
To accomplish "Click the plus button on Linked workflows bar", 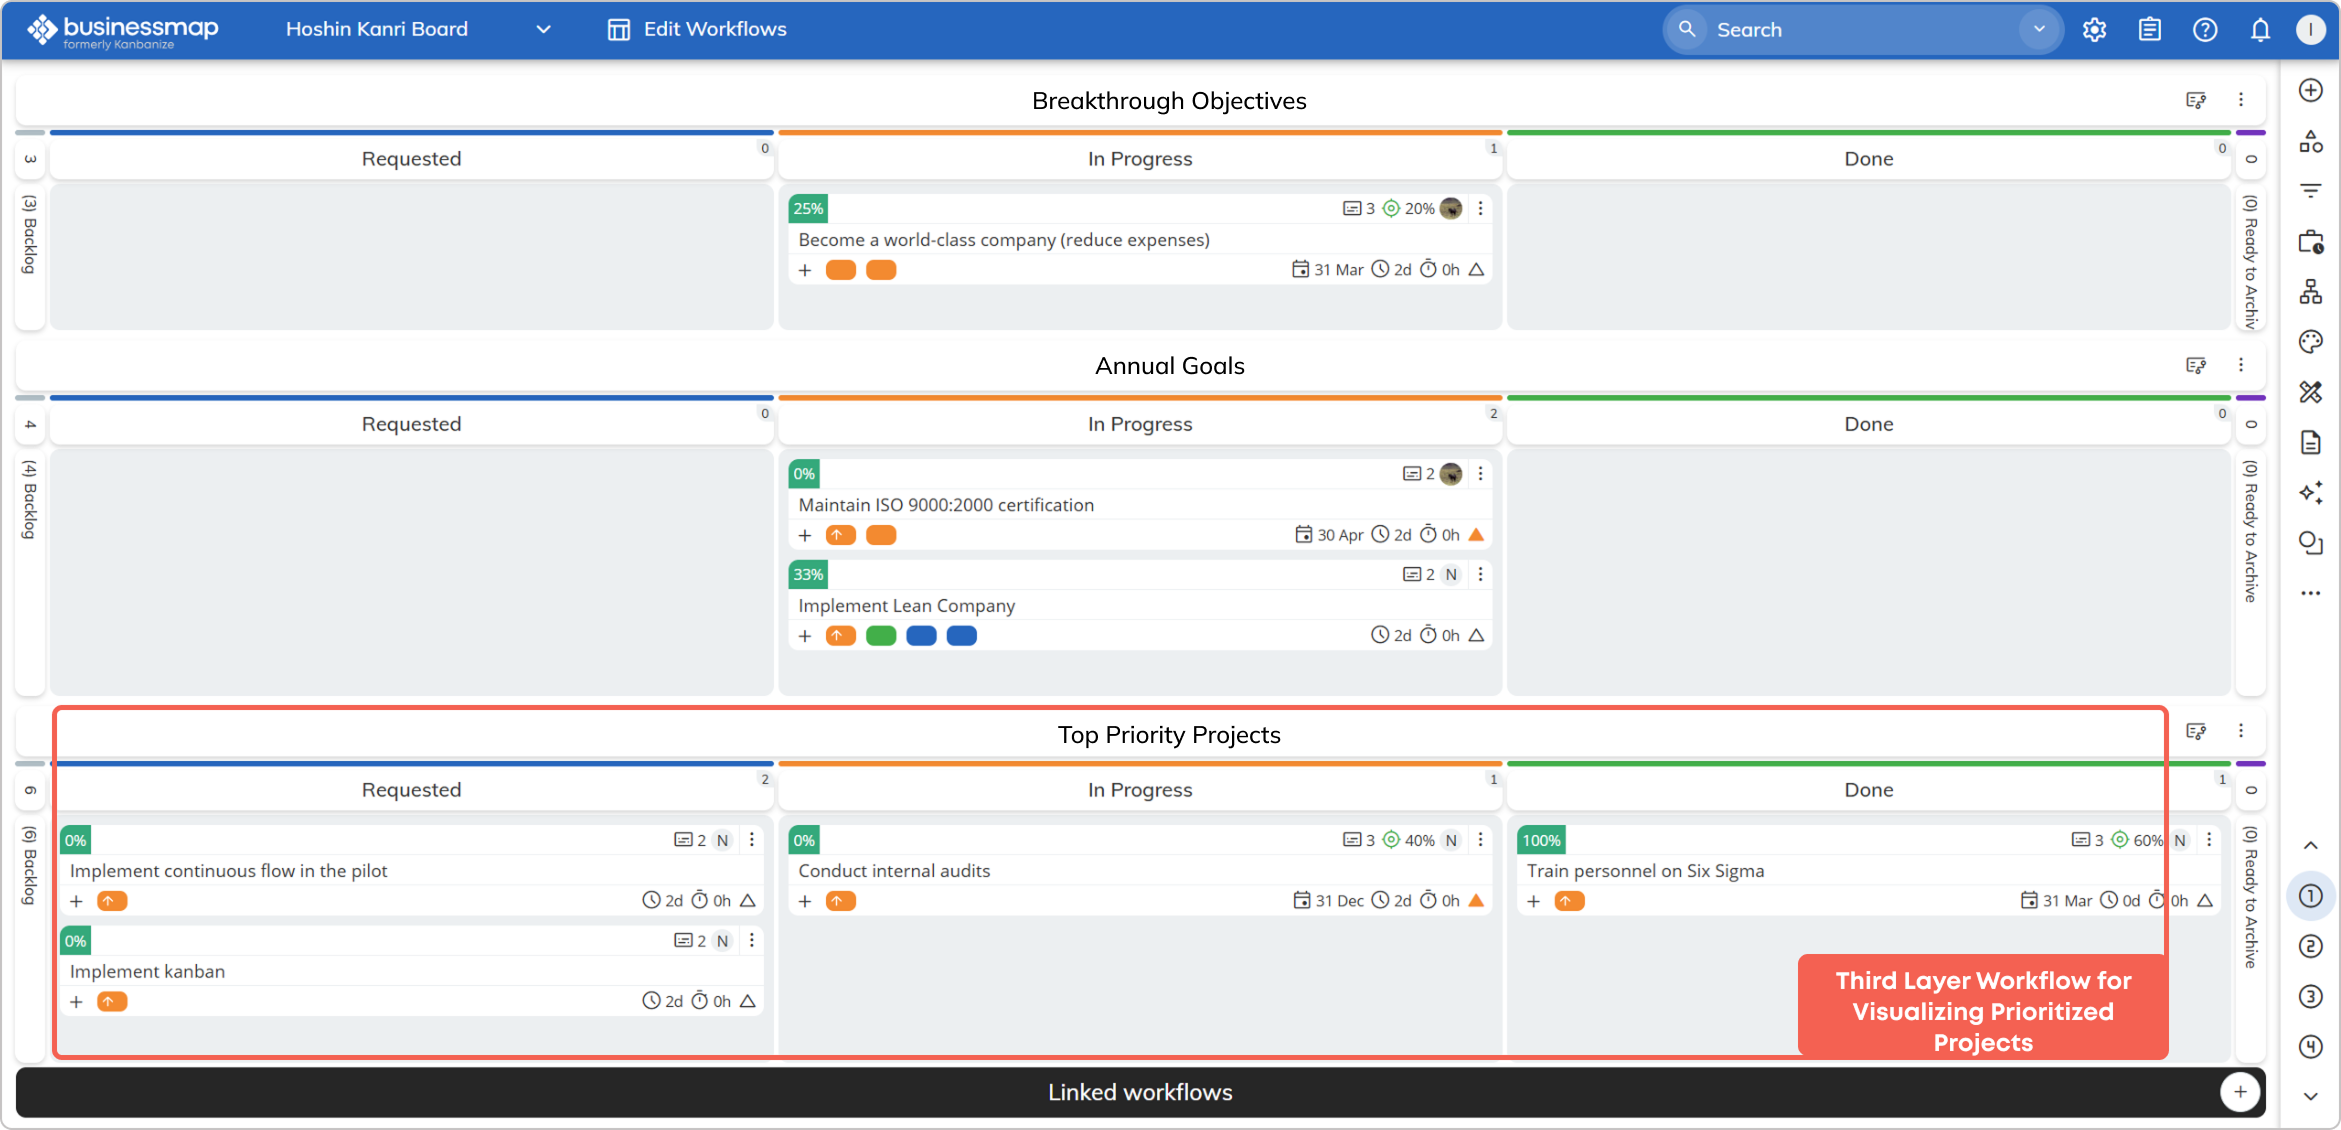I will [2240, 1092].
